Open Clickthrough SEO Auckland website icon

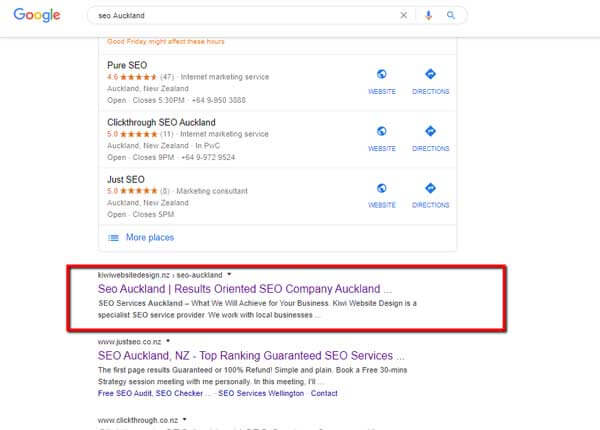point(382,131)
